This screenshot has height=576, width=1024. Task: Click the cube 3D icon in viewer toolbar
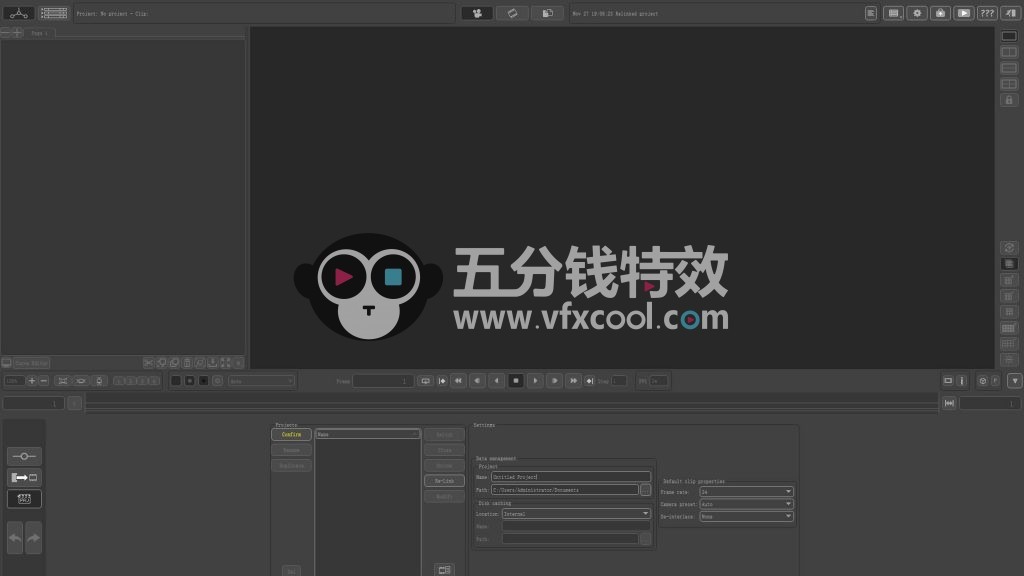click(x=982, y=381)
